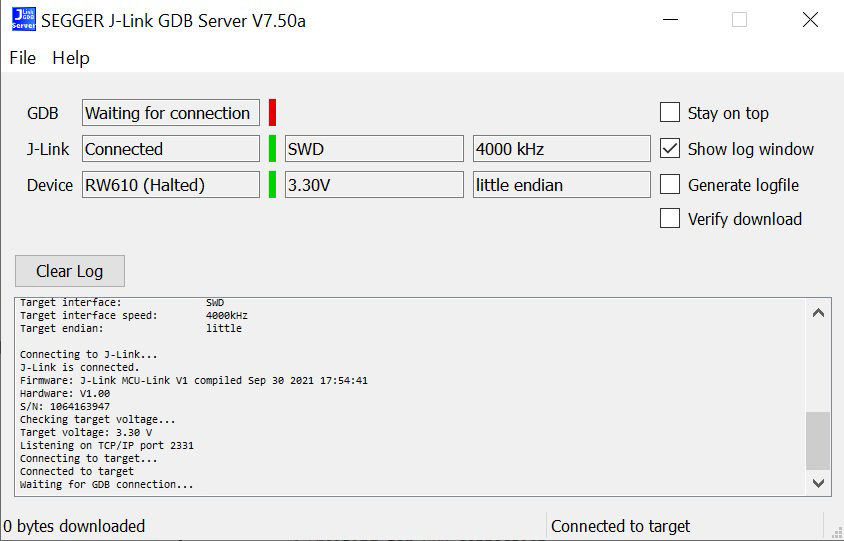Click the RW610 (Halted) device field
The width and height of the screenshot is (844, 541).
coord(170,185)
